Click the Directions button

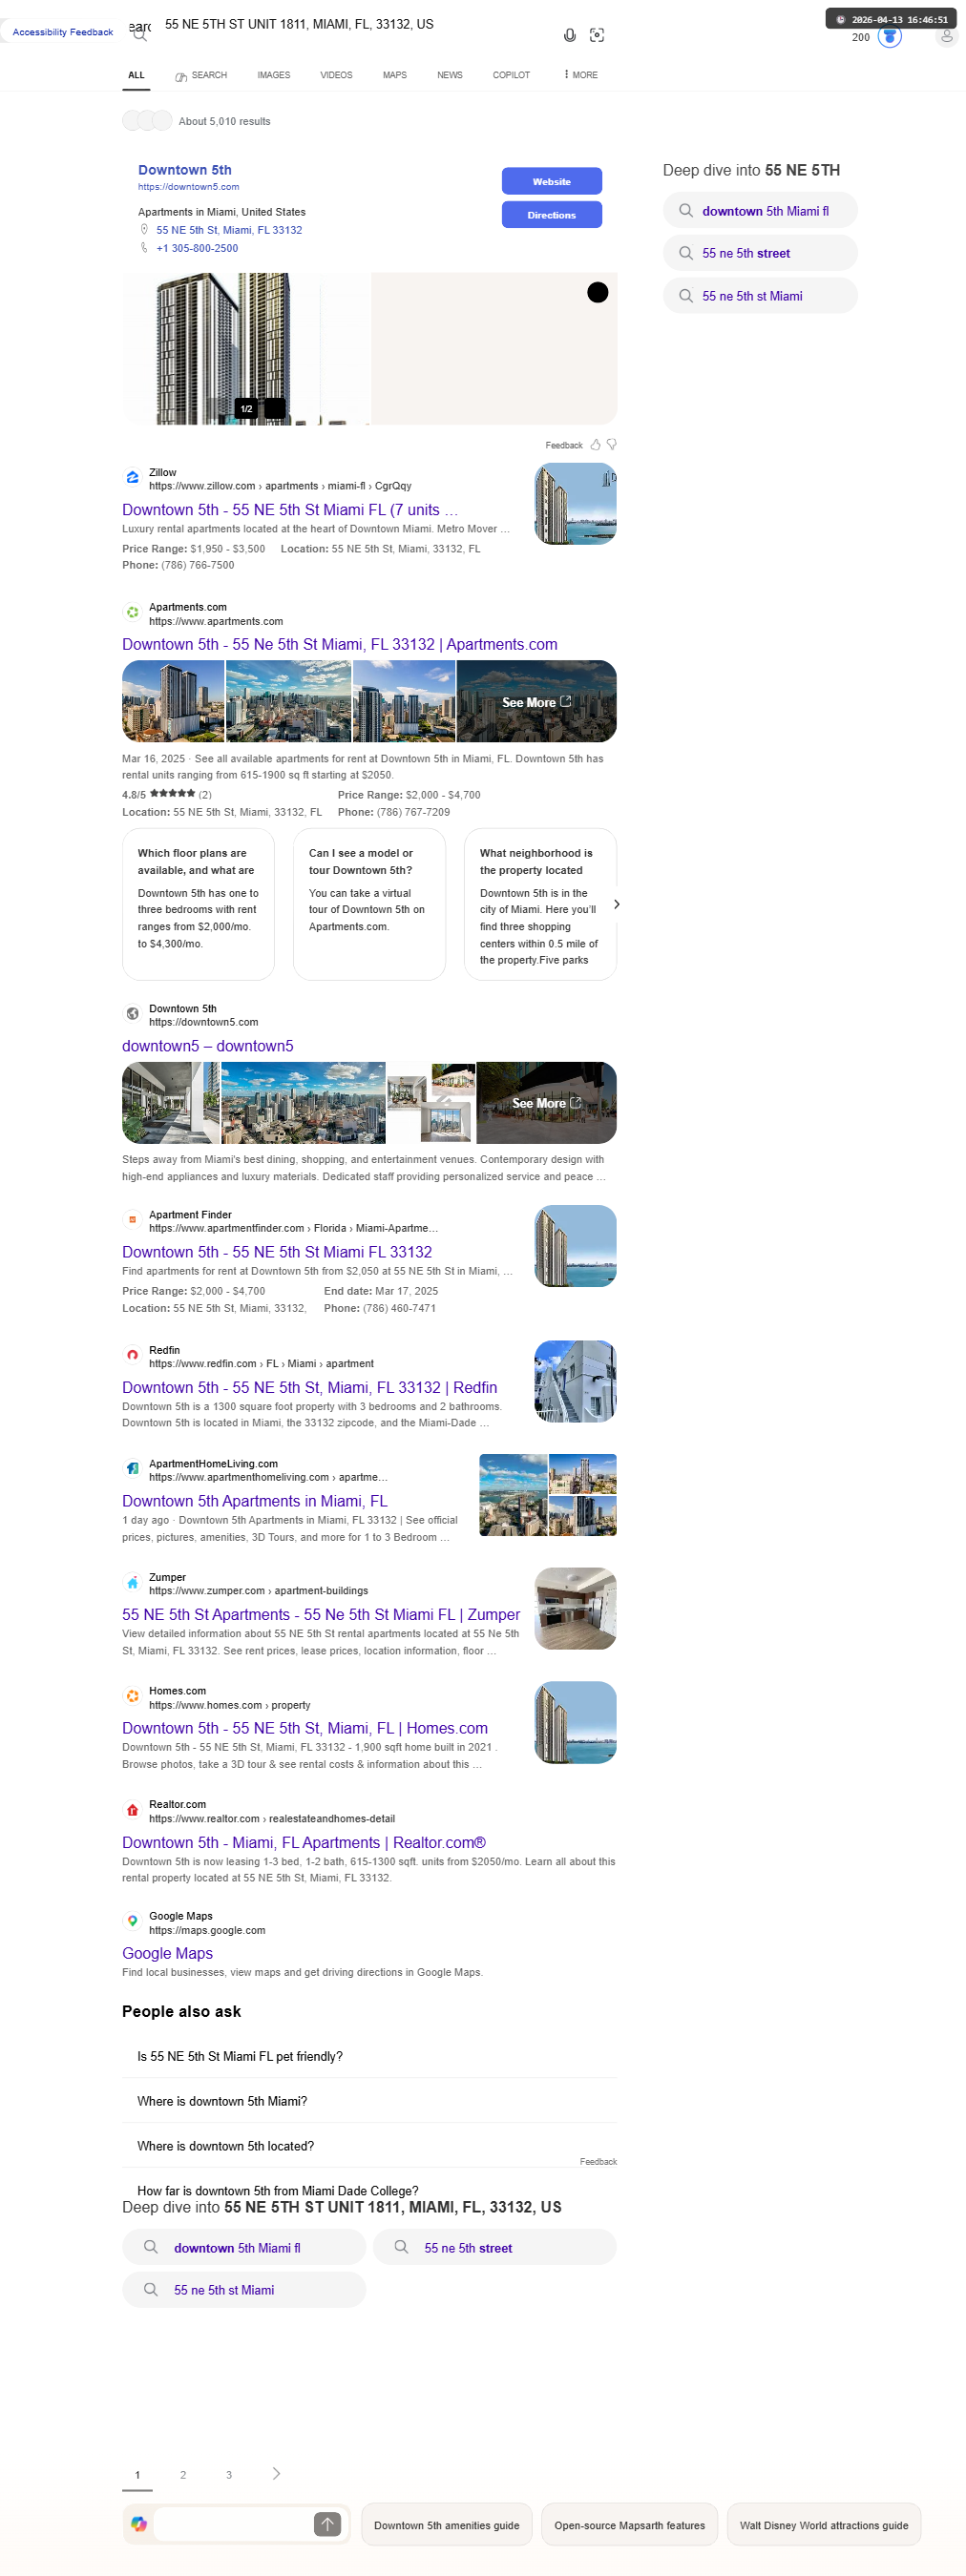tap(552, 215)
